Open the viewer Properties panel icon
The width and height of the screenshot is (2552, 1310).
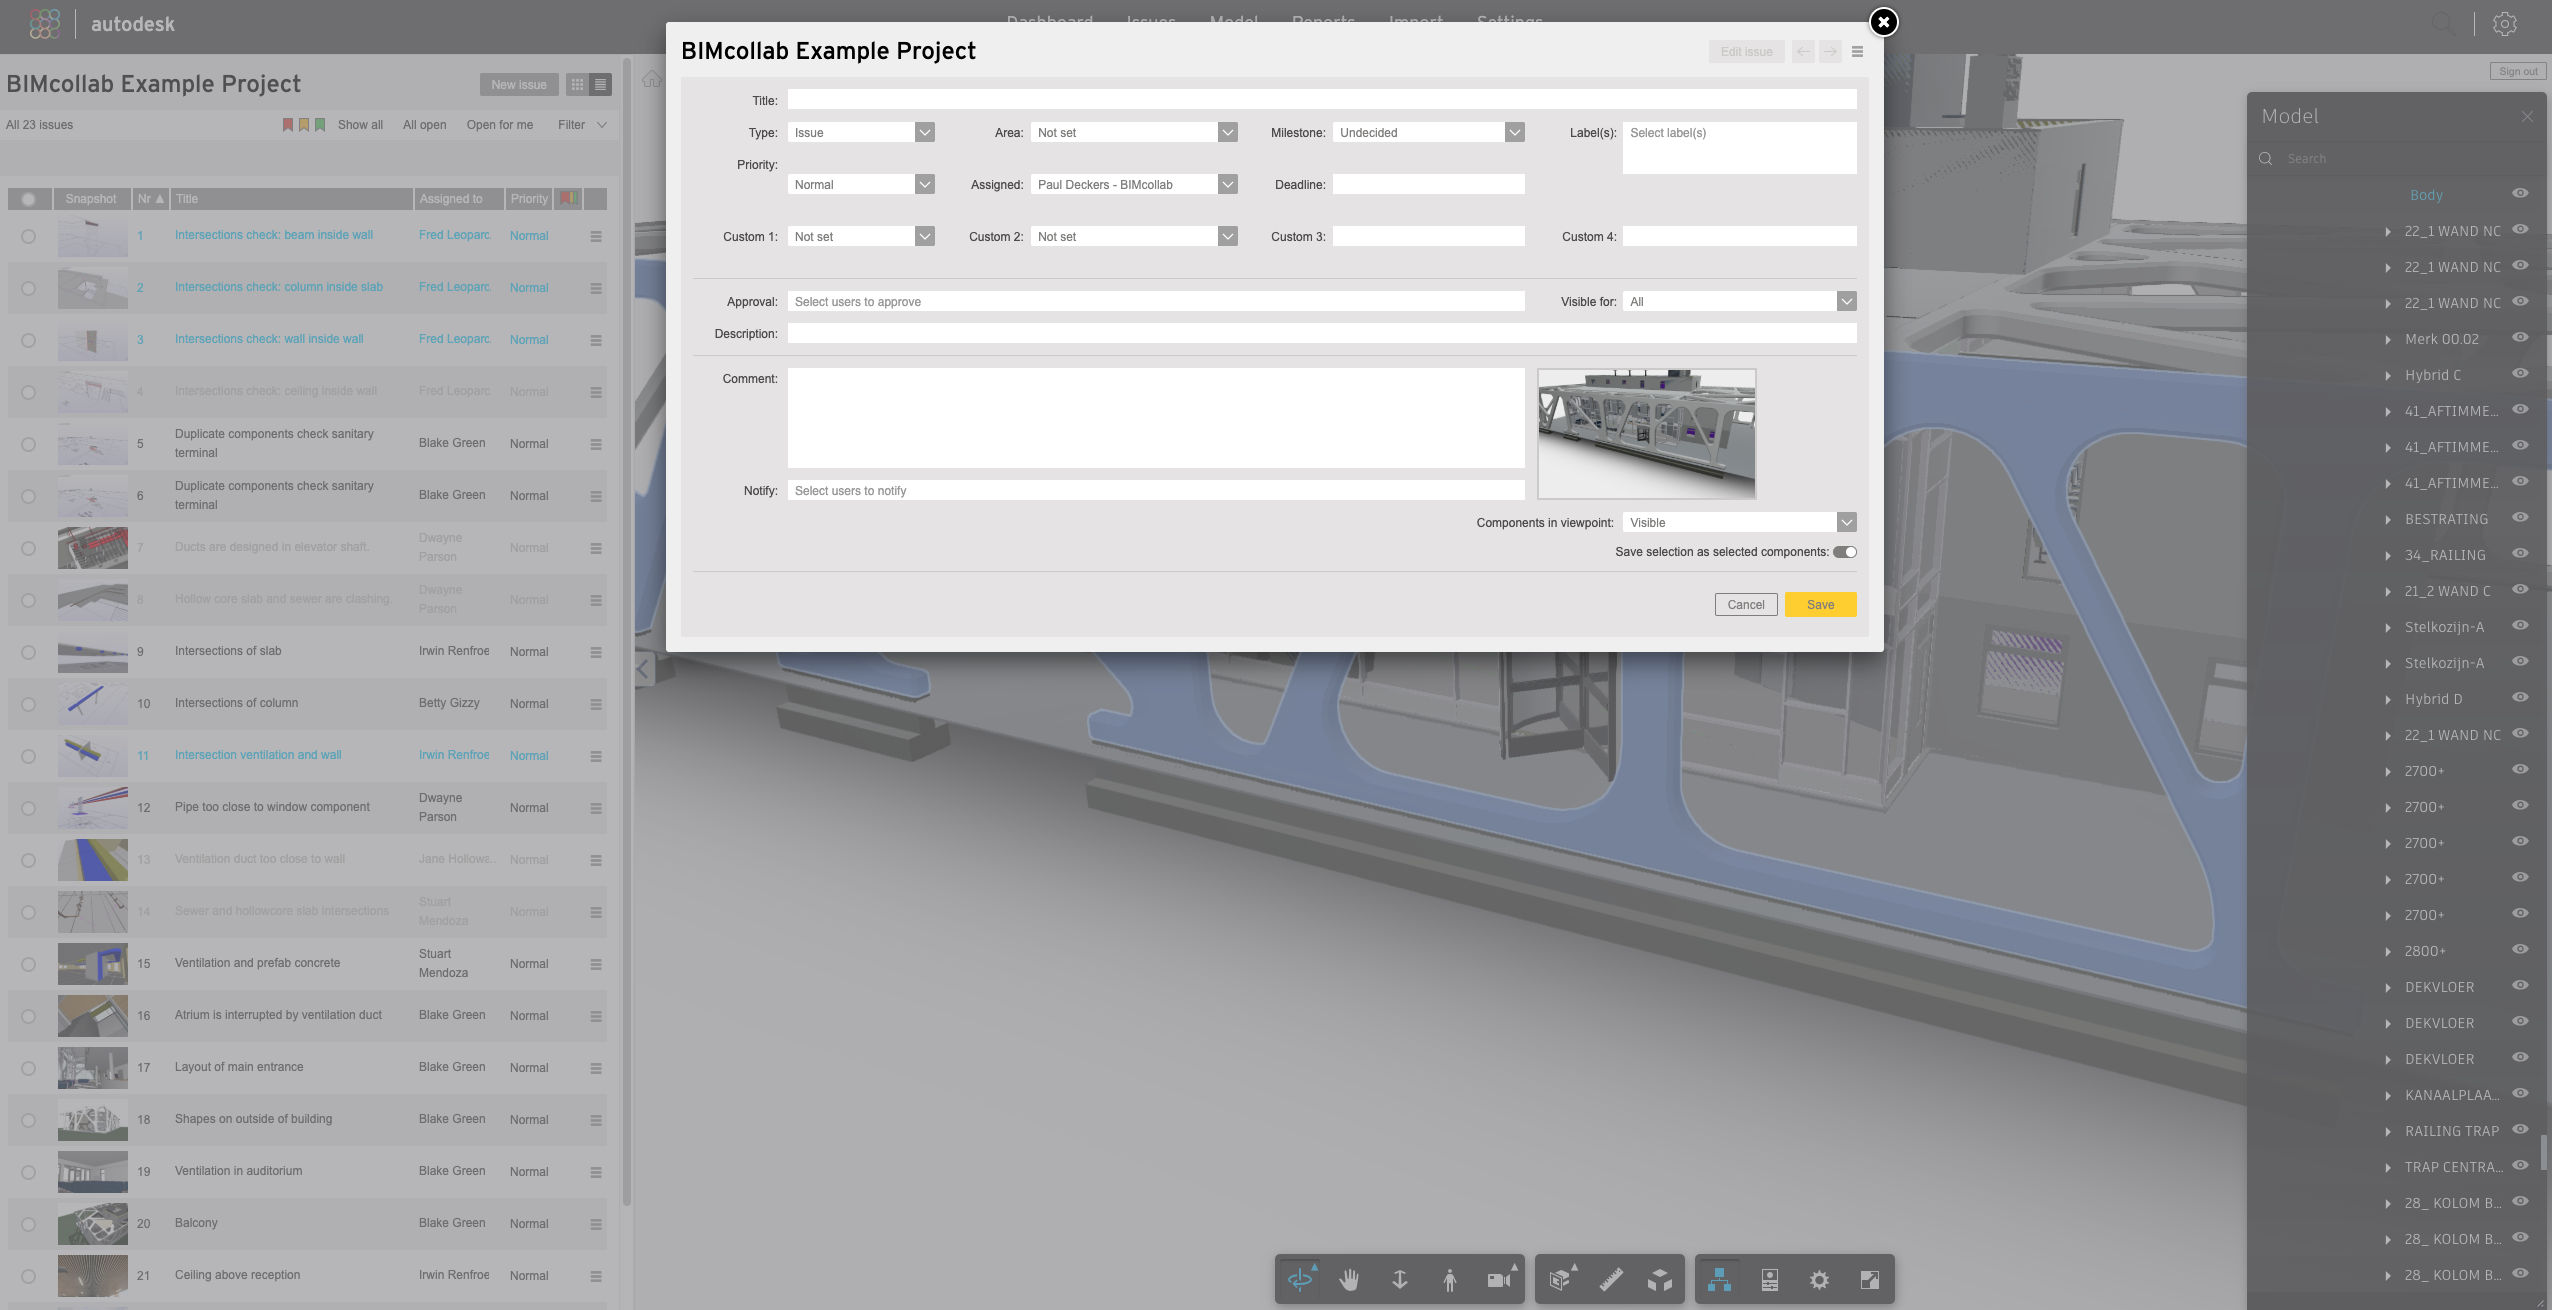(1769, 1279)
